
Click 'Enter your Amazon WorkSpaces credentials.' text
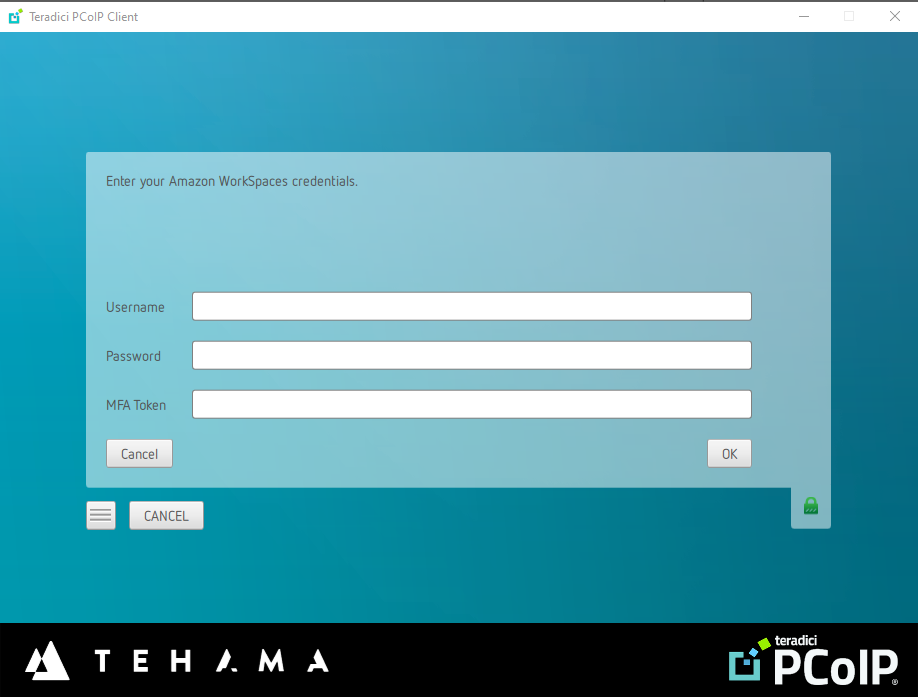click(232, 181)
